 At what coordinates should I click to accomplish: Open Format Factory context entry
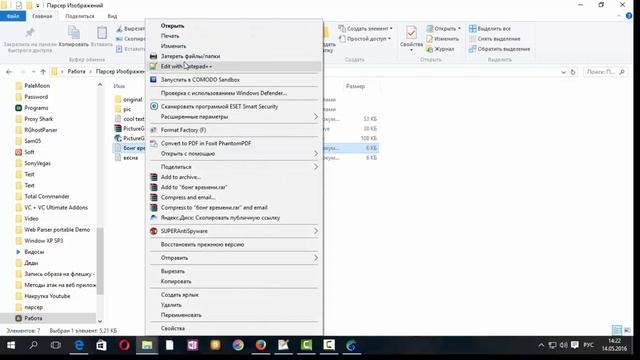(234, 130)
